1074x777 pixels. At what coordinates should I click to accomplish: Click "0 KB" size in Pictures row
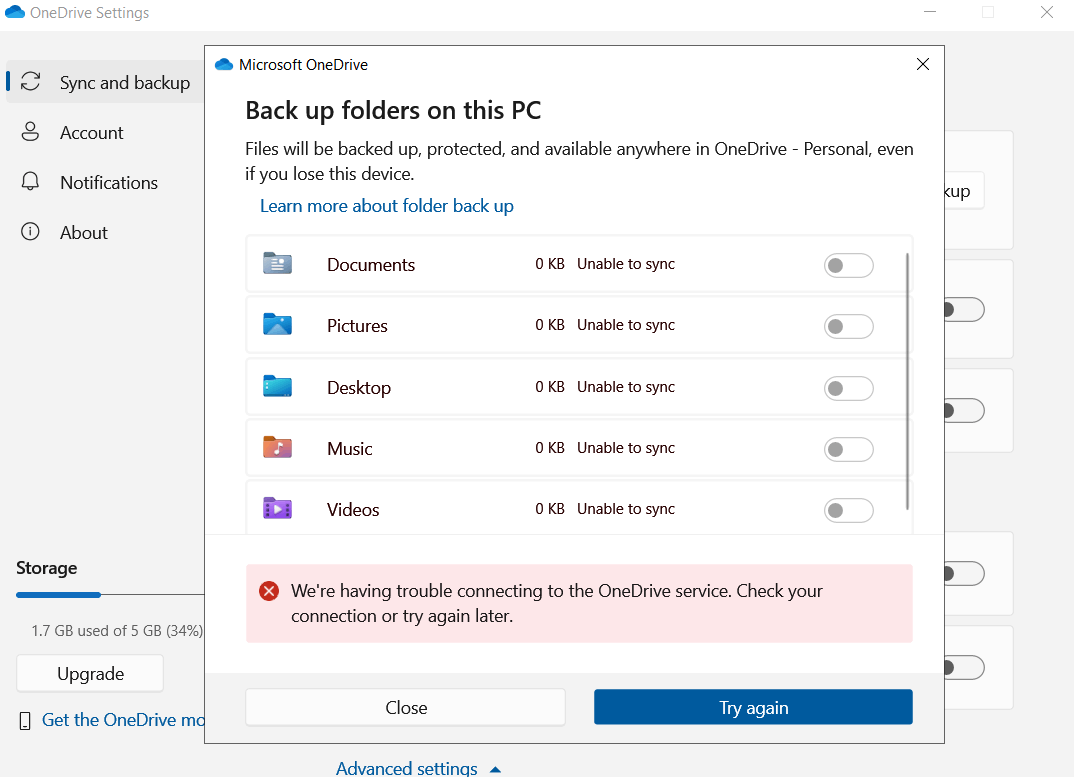point(549,325)
